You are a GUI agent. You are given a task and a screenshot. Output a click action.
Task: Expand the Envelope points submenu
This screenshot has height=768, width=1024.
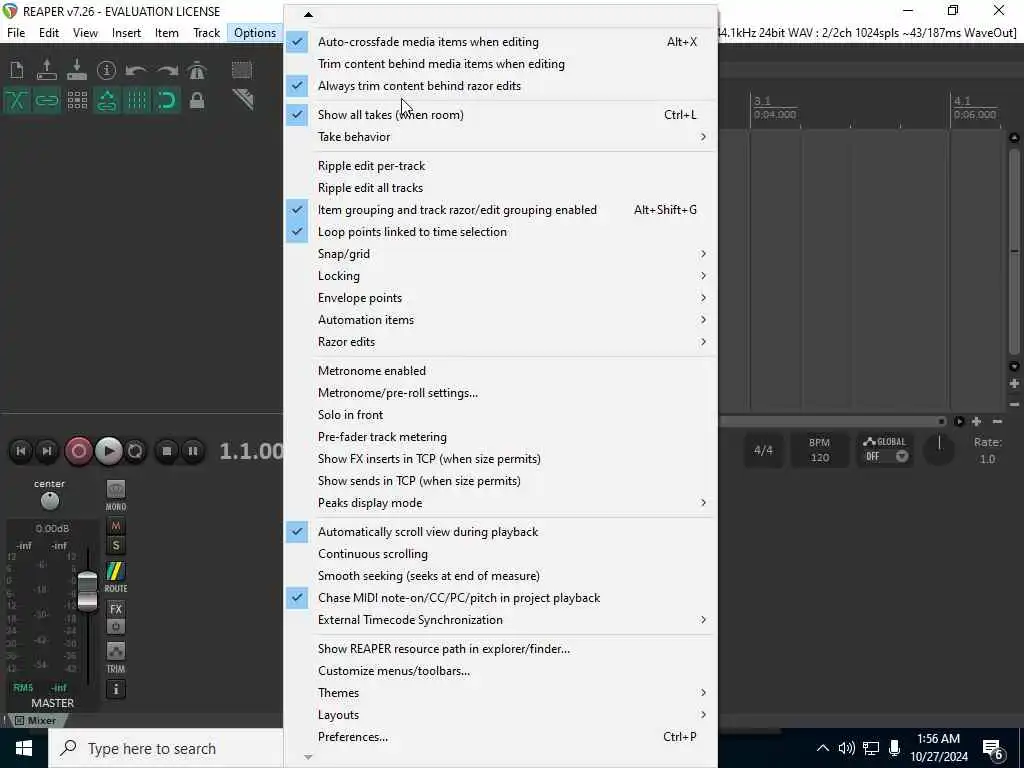tap(500, 298)
